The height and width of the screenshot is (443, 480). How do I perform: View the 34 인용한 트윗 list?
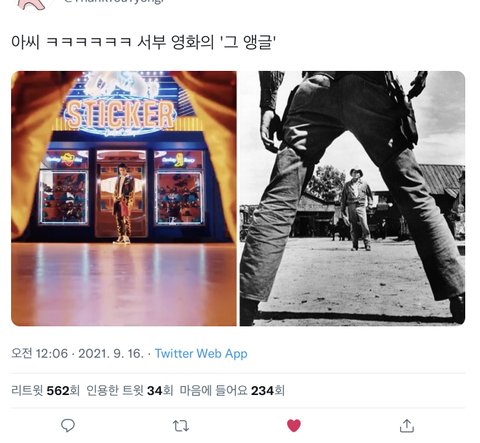(130, 390)
